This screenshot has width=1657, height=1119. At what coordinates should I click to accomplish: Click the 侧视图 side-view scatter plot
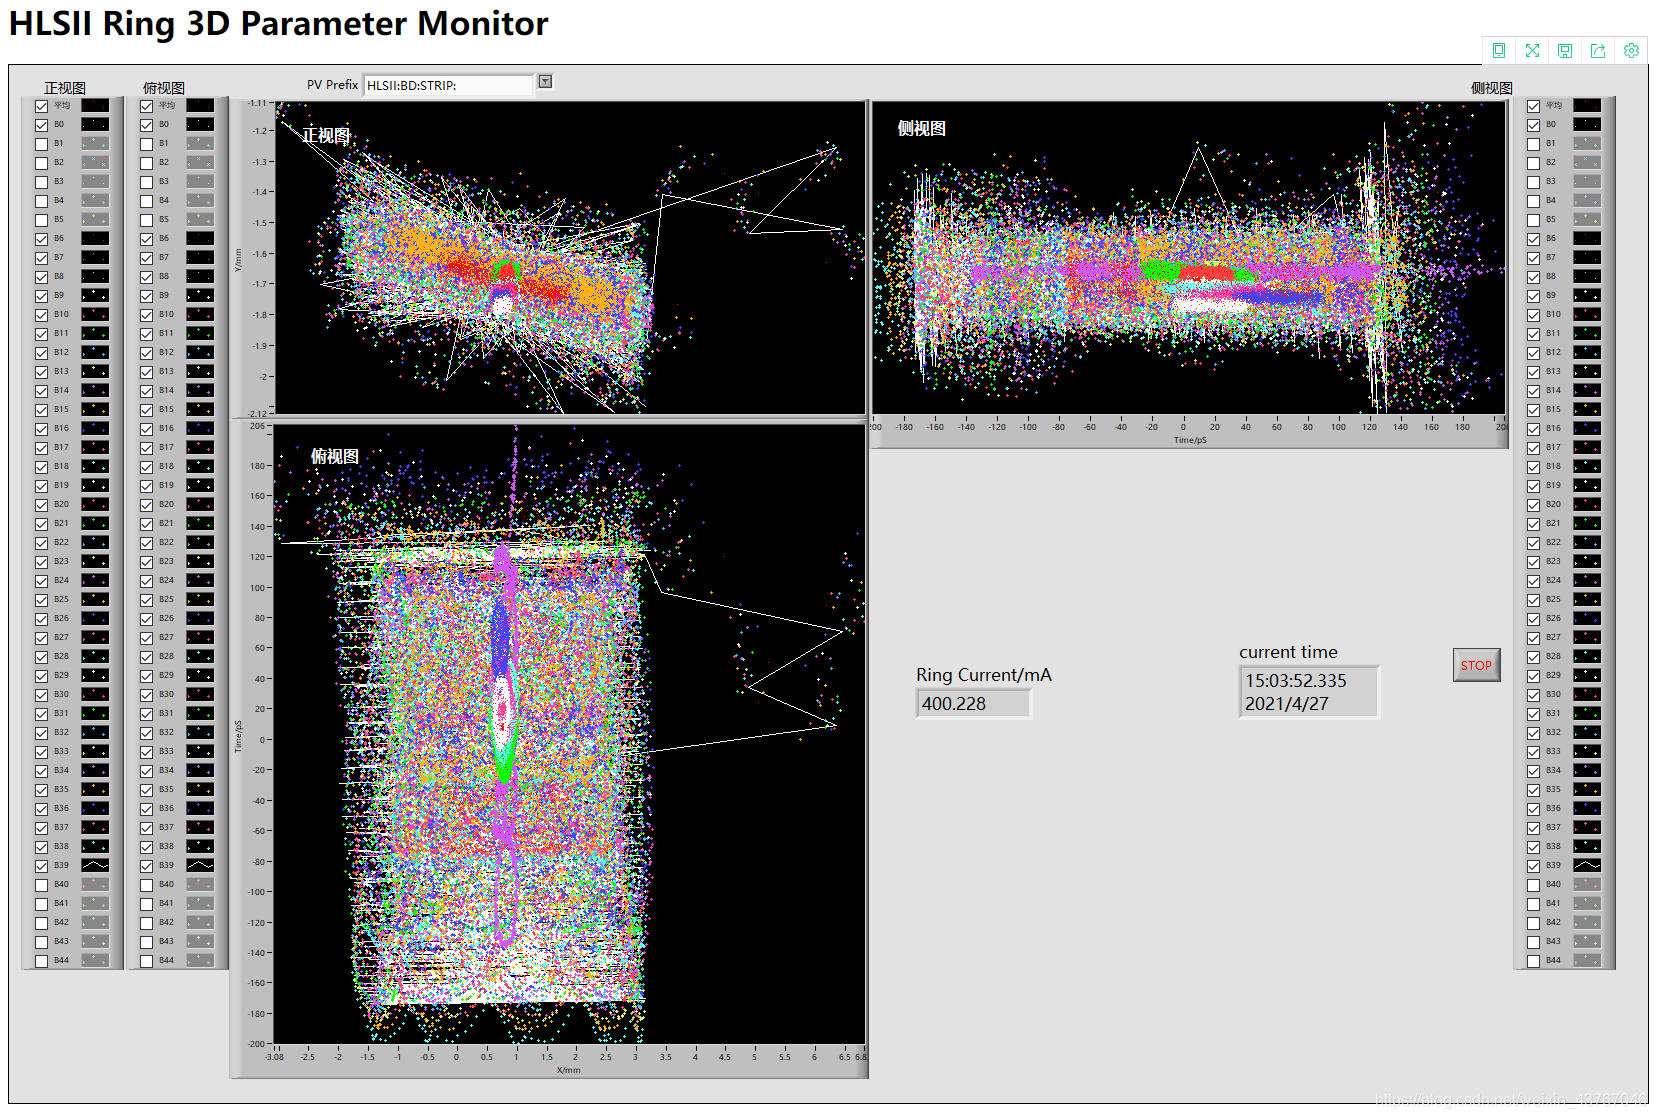[1189, 257]
